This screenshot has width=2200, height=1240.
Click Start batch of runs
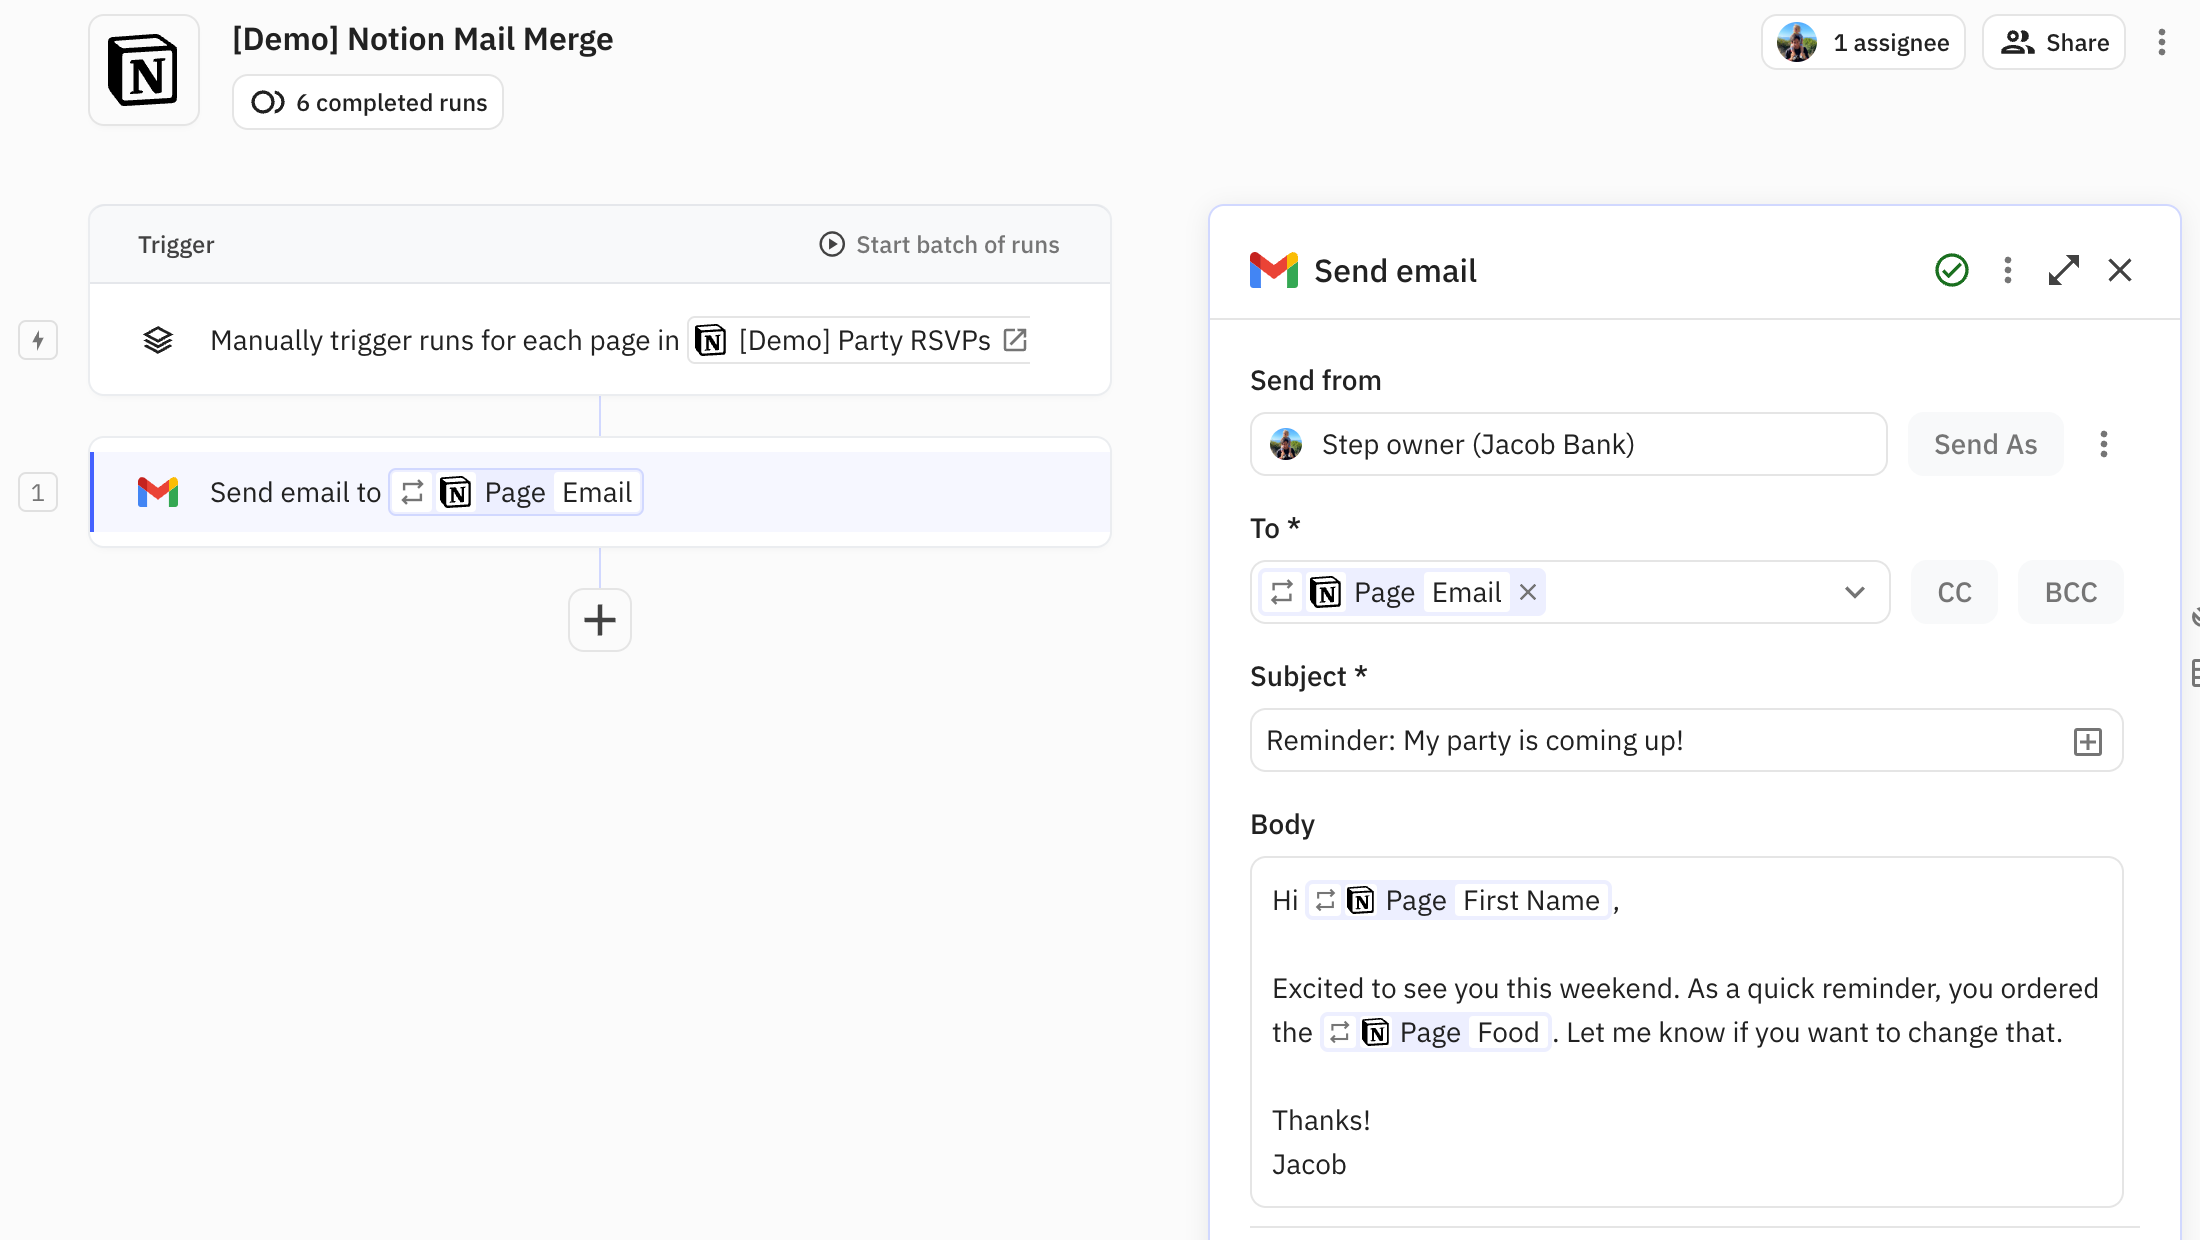[x=939, y=245]
